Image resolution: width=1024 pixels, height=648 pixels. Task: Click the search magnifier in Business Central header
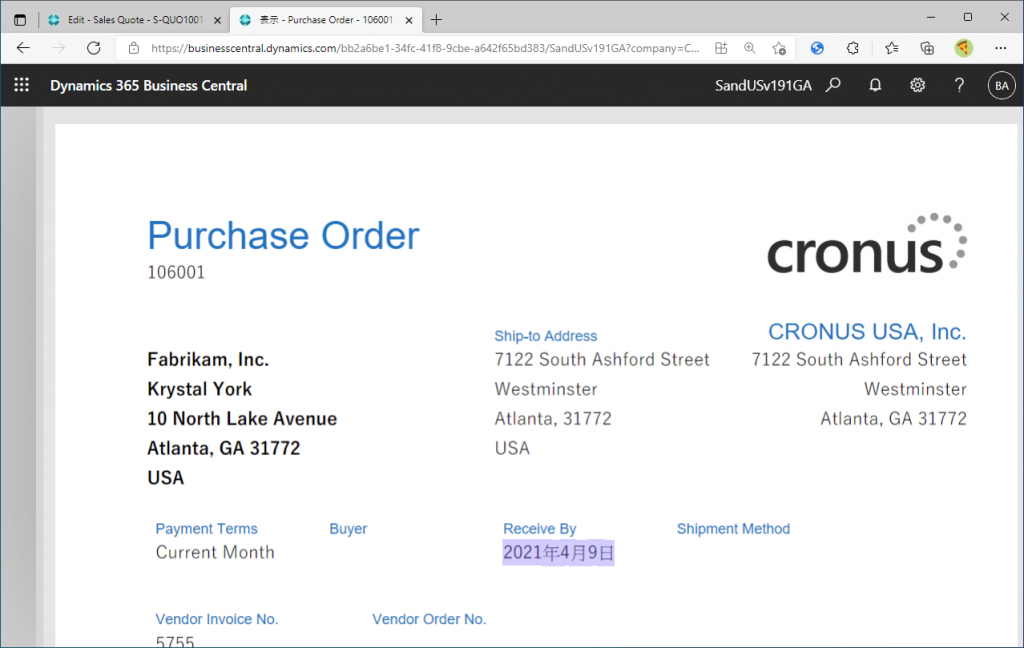coord(833,85)
